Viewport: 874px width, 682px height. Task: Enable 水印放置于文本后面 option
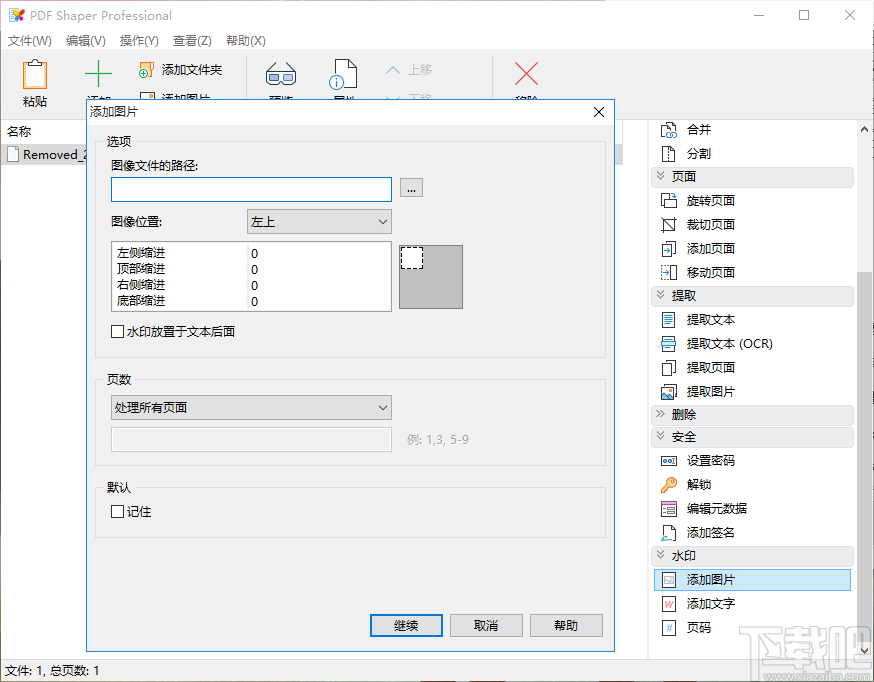pyautogui.click(x=117, y=331)
